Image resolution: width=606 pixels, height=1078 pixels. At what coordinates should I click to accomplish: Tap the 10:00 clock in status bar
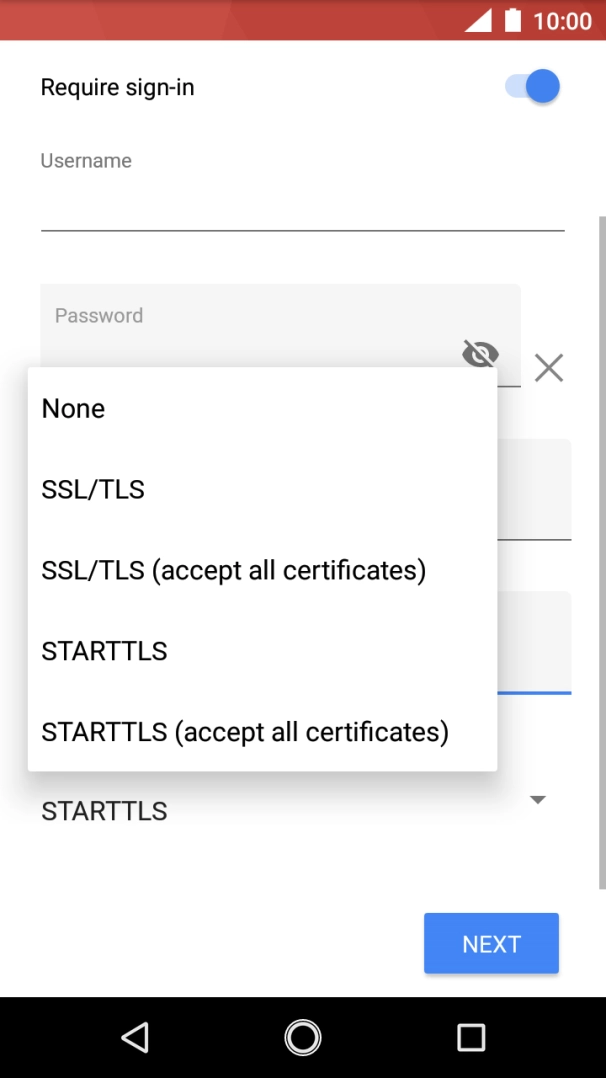coord(563,21)
